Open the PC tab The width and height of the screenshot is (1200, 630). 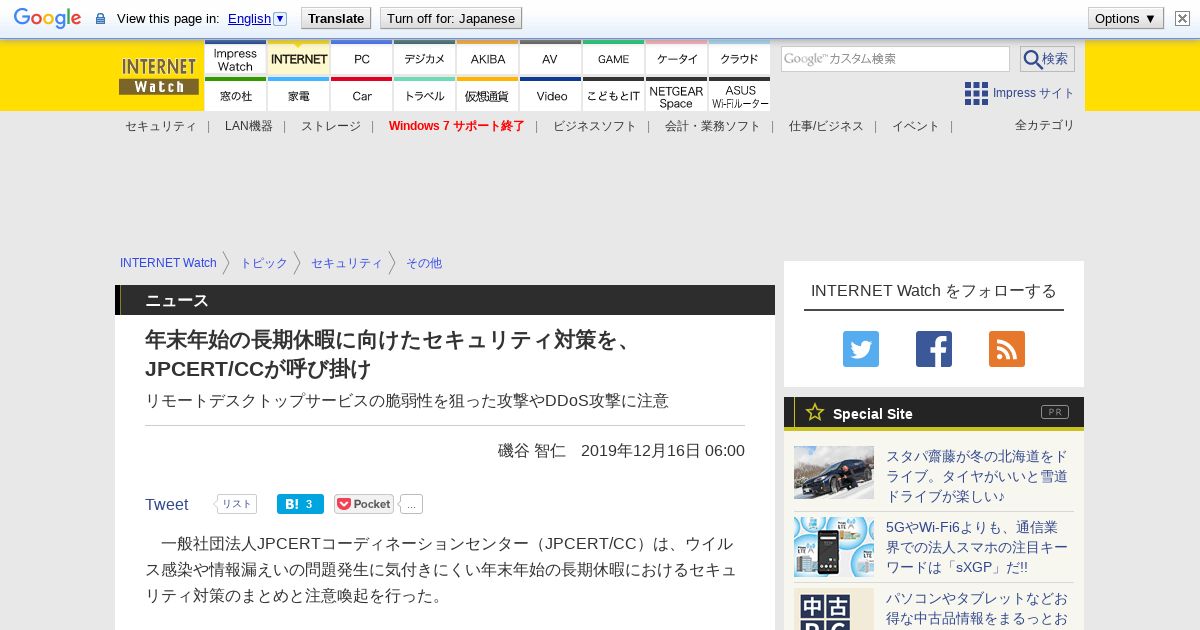click(x=361, y=59)
